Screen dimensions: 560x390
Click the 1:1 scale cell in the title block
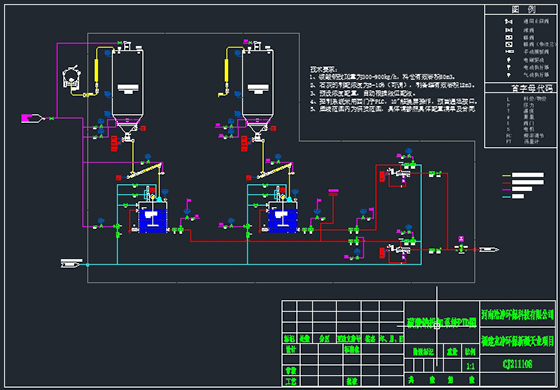[x=470, y=366]
